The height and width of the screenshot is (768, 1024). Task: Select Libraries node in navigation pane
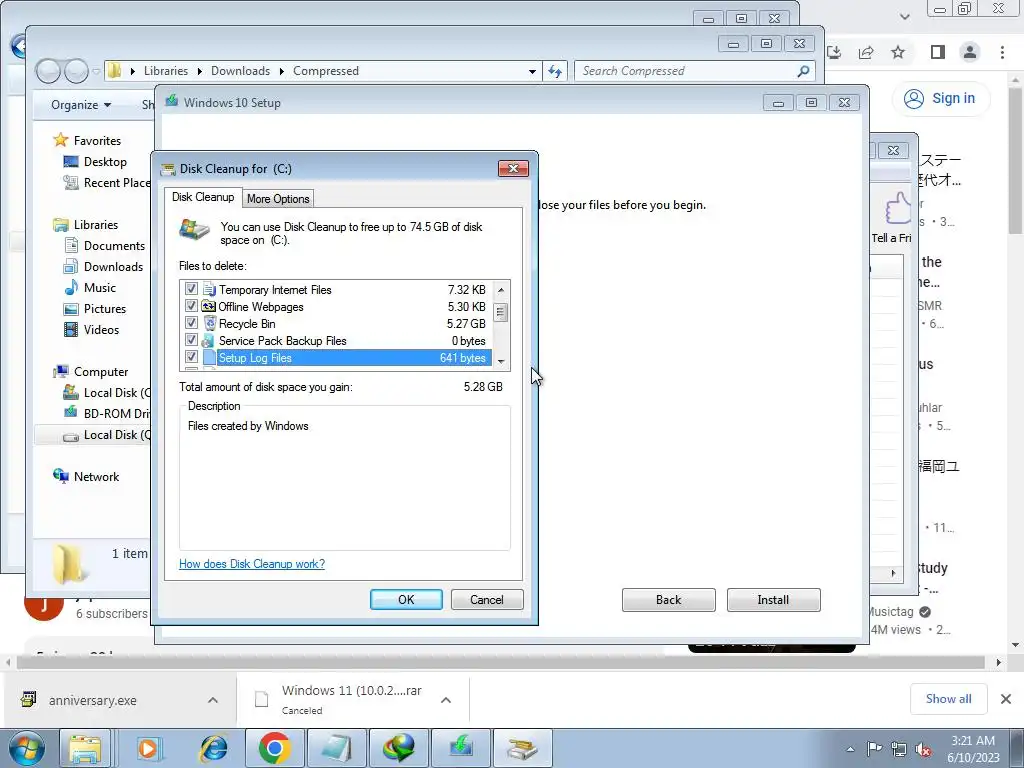pyautogui.click(x=95, y=225)
